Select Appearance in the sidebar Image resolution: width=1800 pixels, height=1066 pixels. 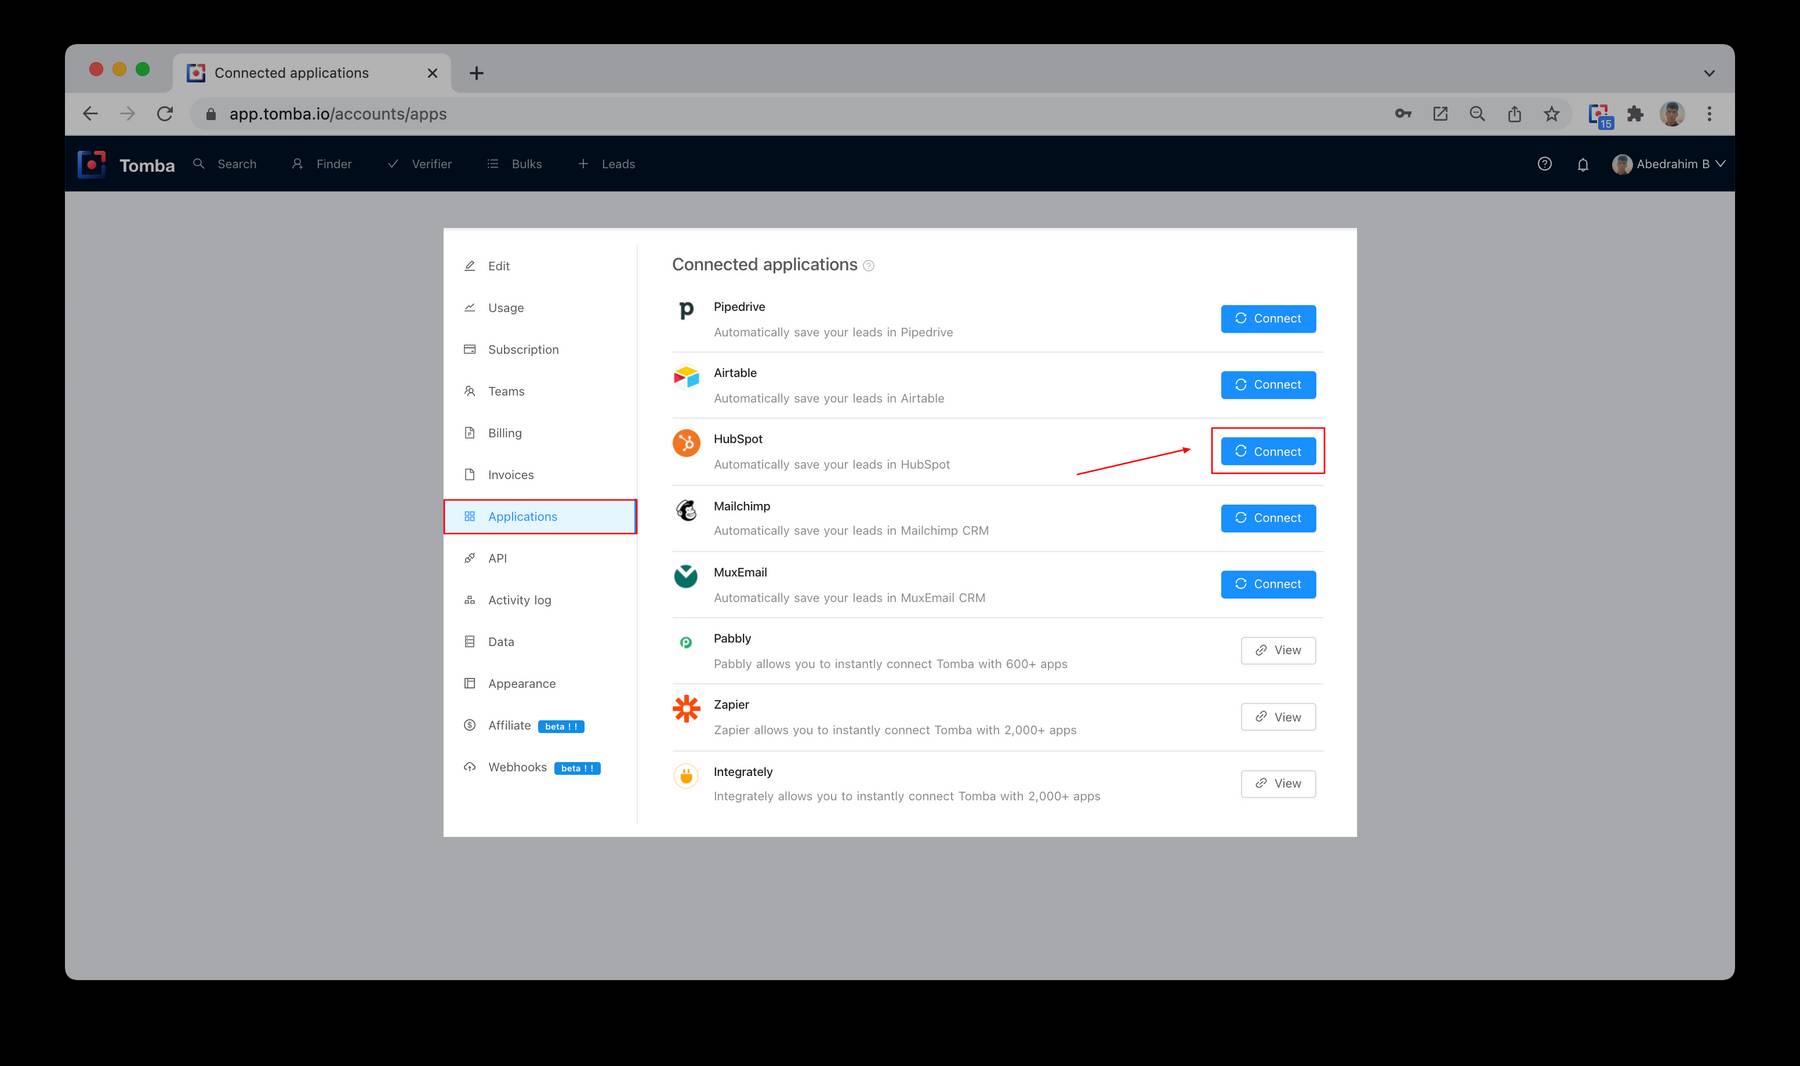(540, 684)
